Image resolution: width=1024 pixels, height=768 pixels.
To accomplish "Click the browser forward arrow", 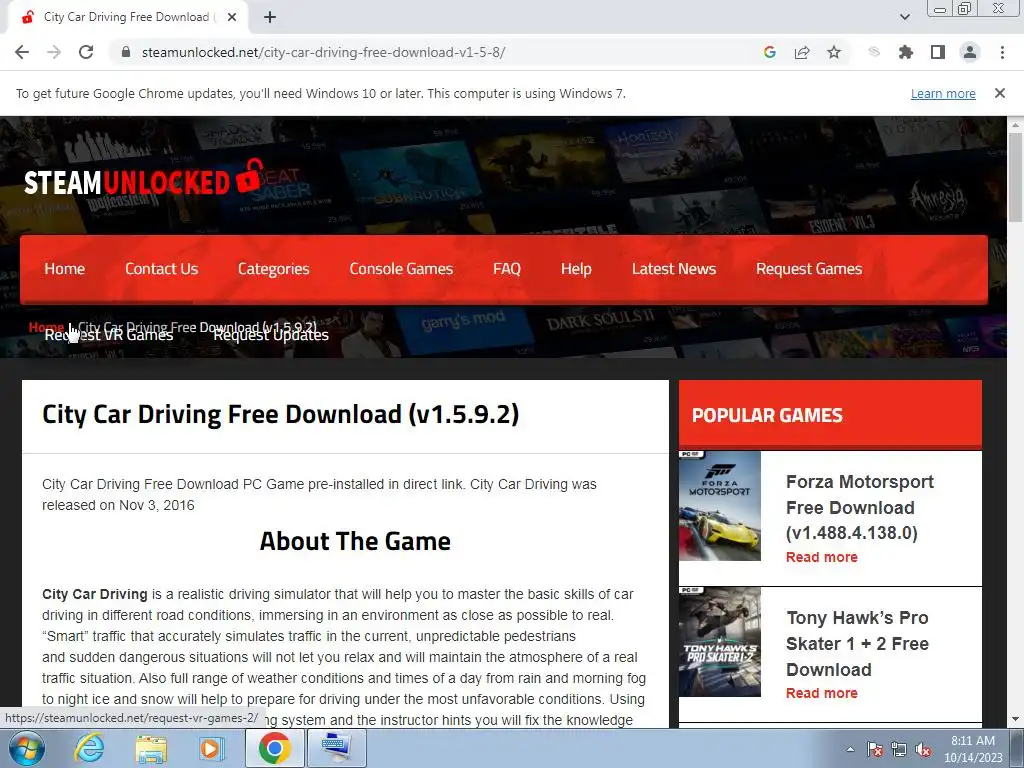I will pos(54,52).
